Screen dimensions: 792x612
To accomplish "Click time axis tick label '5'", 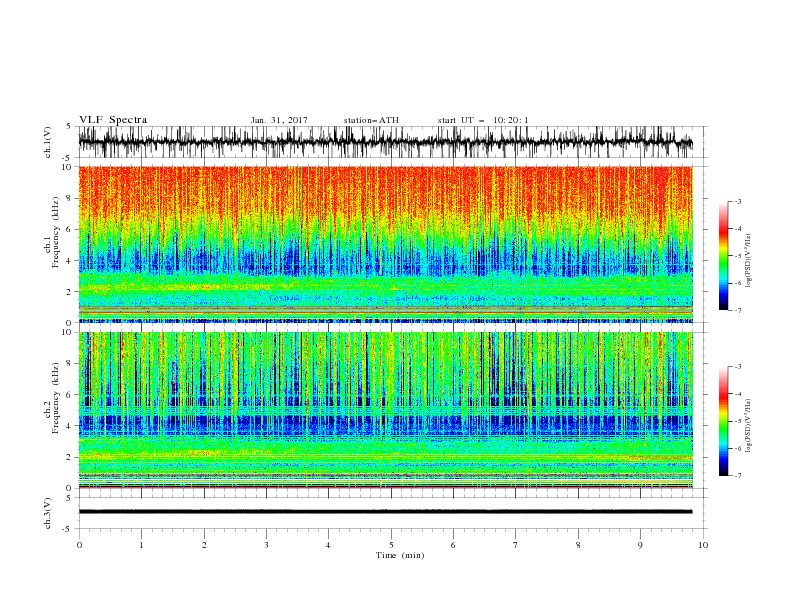I will point(391,545).
